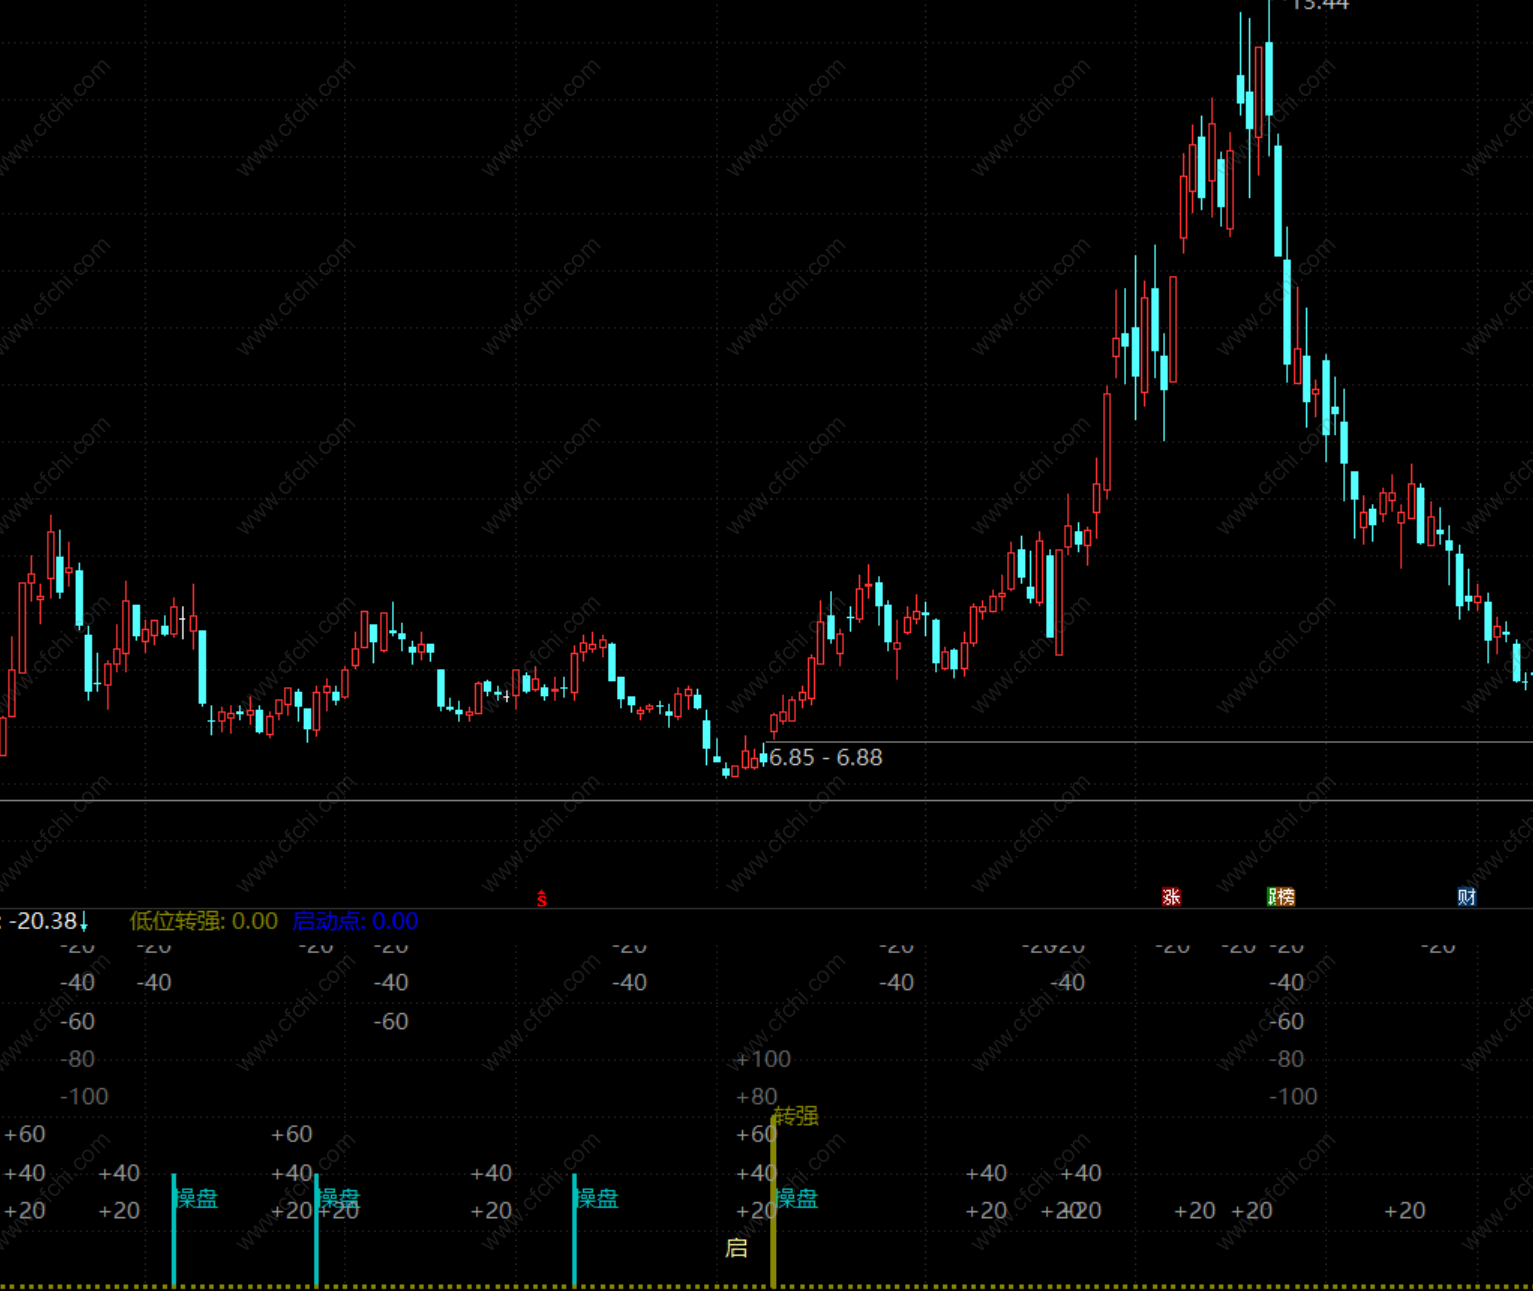Open the blue 财 financial marker
This screenshot has height=1291, width=1533.
click(1466, 897)
